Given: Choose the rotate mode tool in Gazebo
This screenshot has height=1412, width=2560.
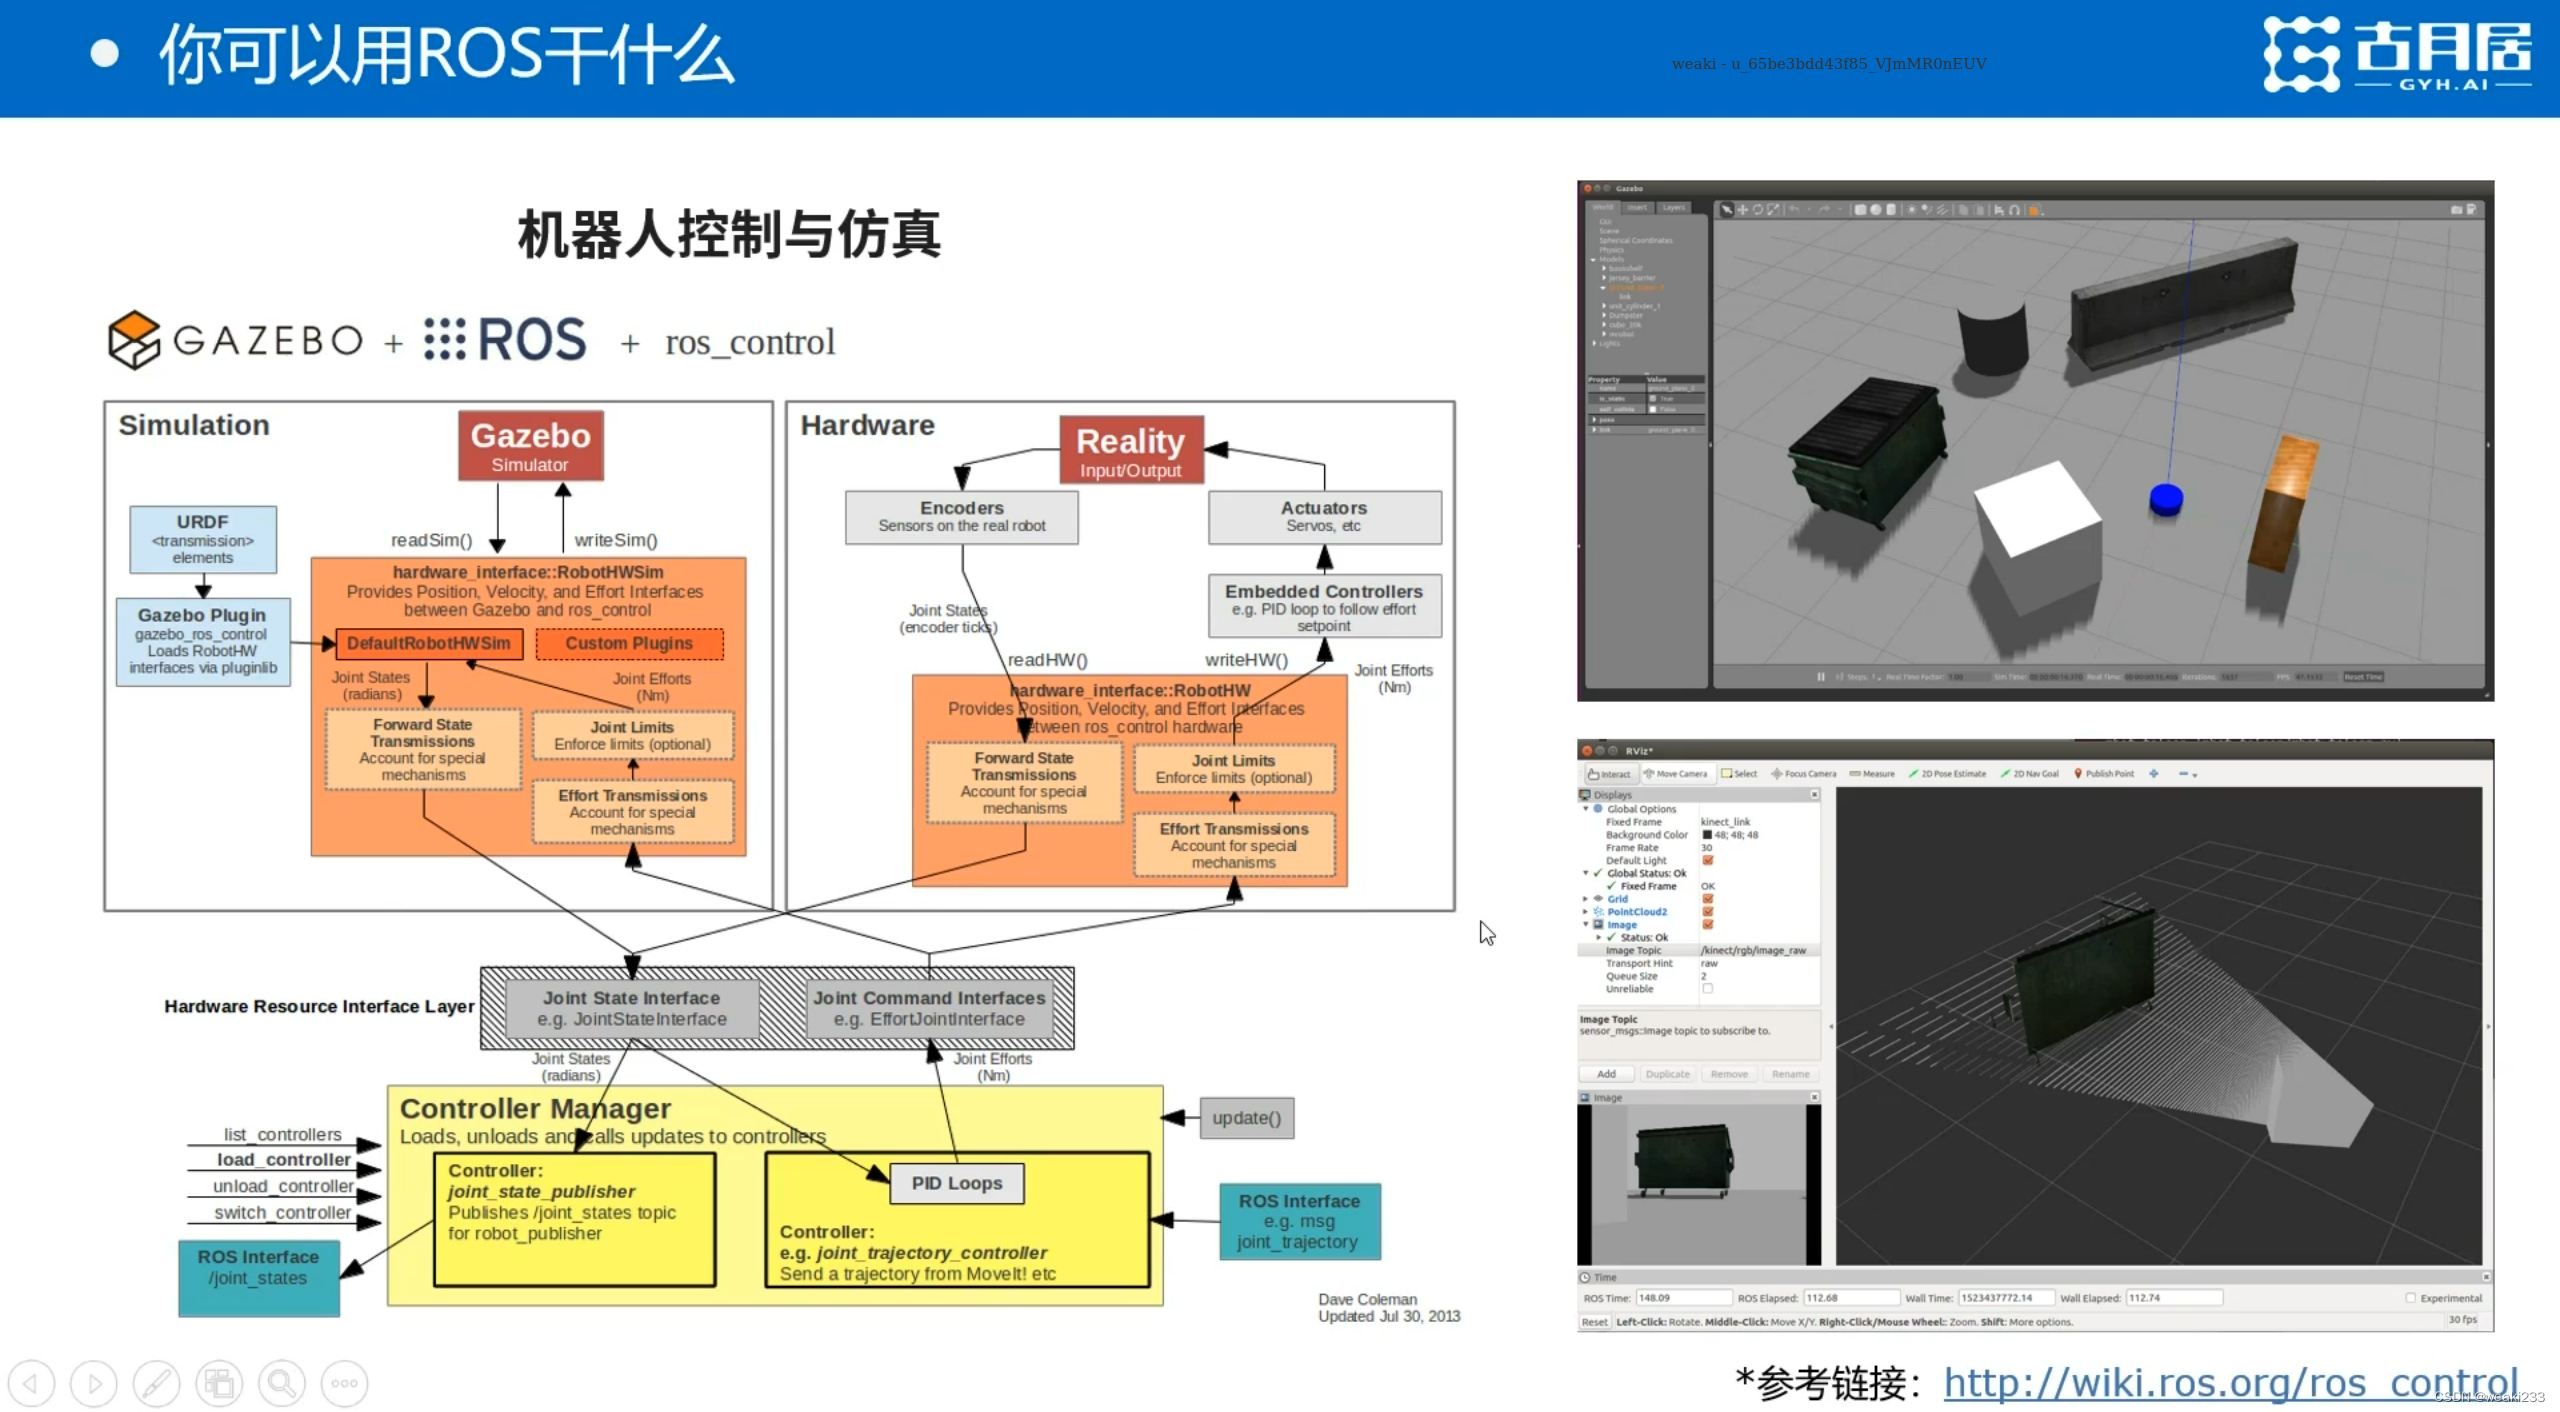Looking at the screenshot, I should pos(1757,210).
